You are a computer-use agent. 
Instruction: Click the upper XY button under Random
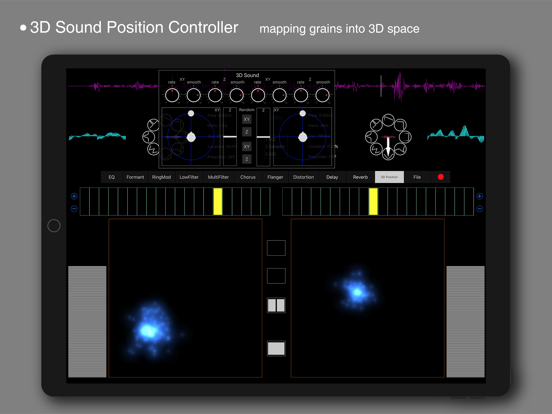(x=247, y=119)
